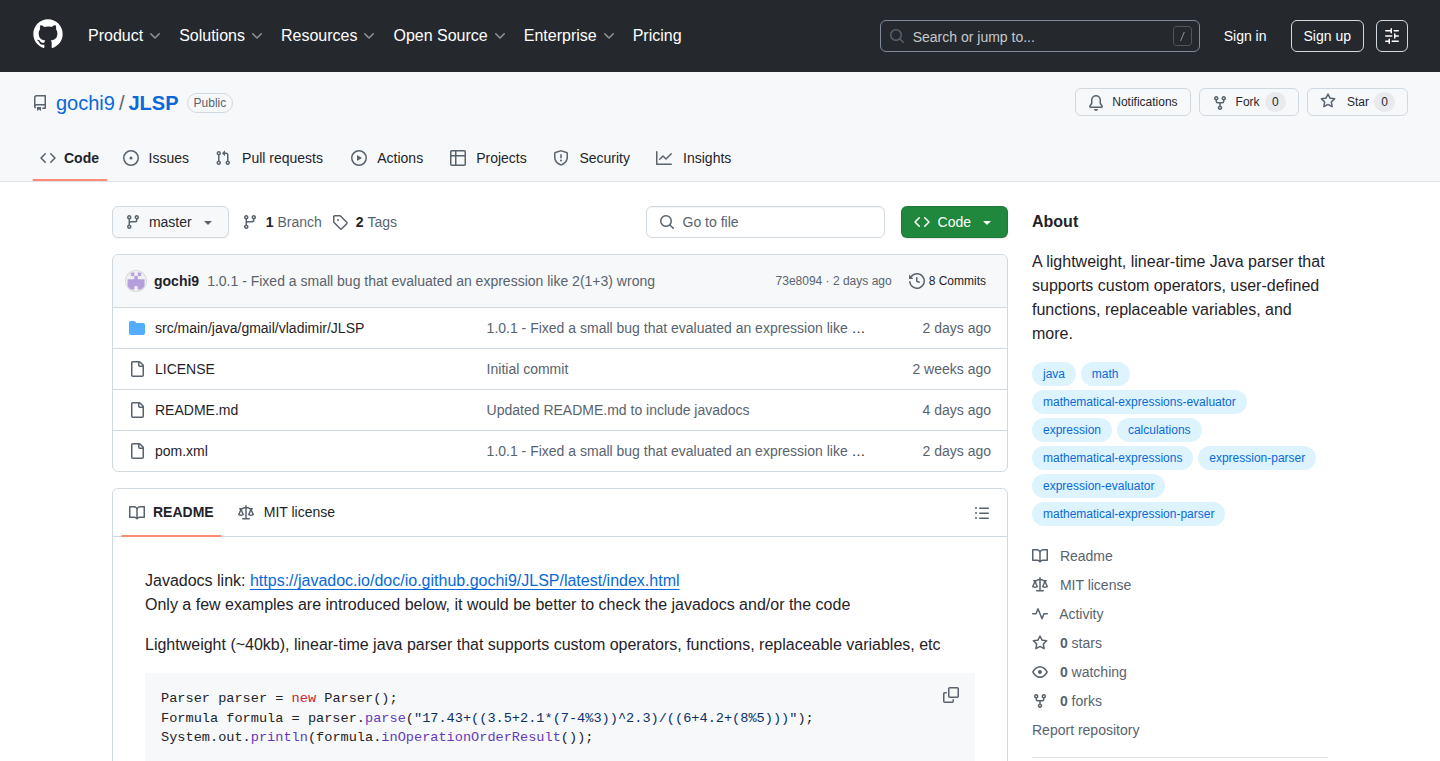1440x761 pixels.
Task: Switch to the Projects tab
Action: tap(488, 158)
